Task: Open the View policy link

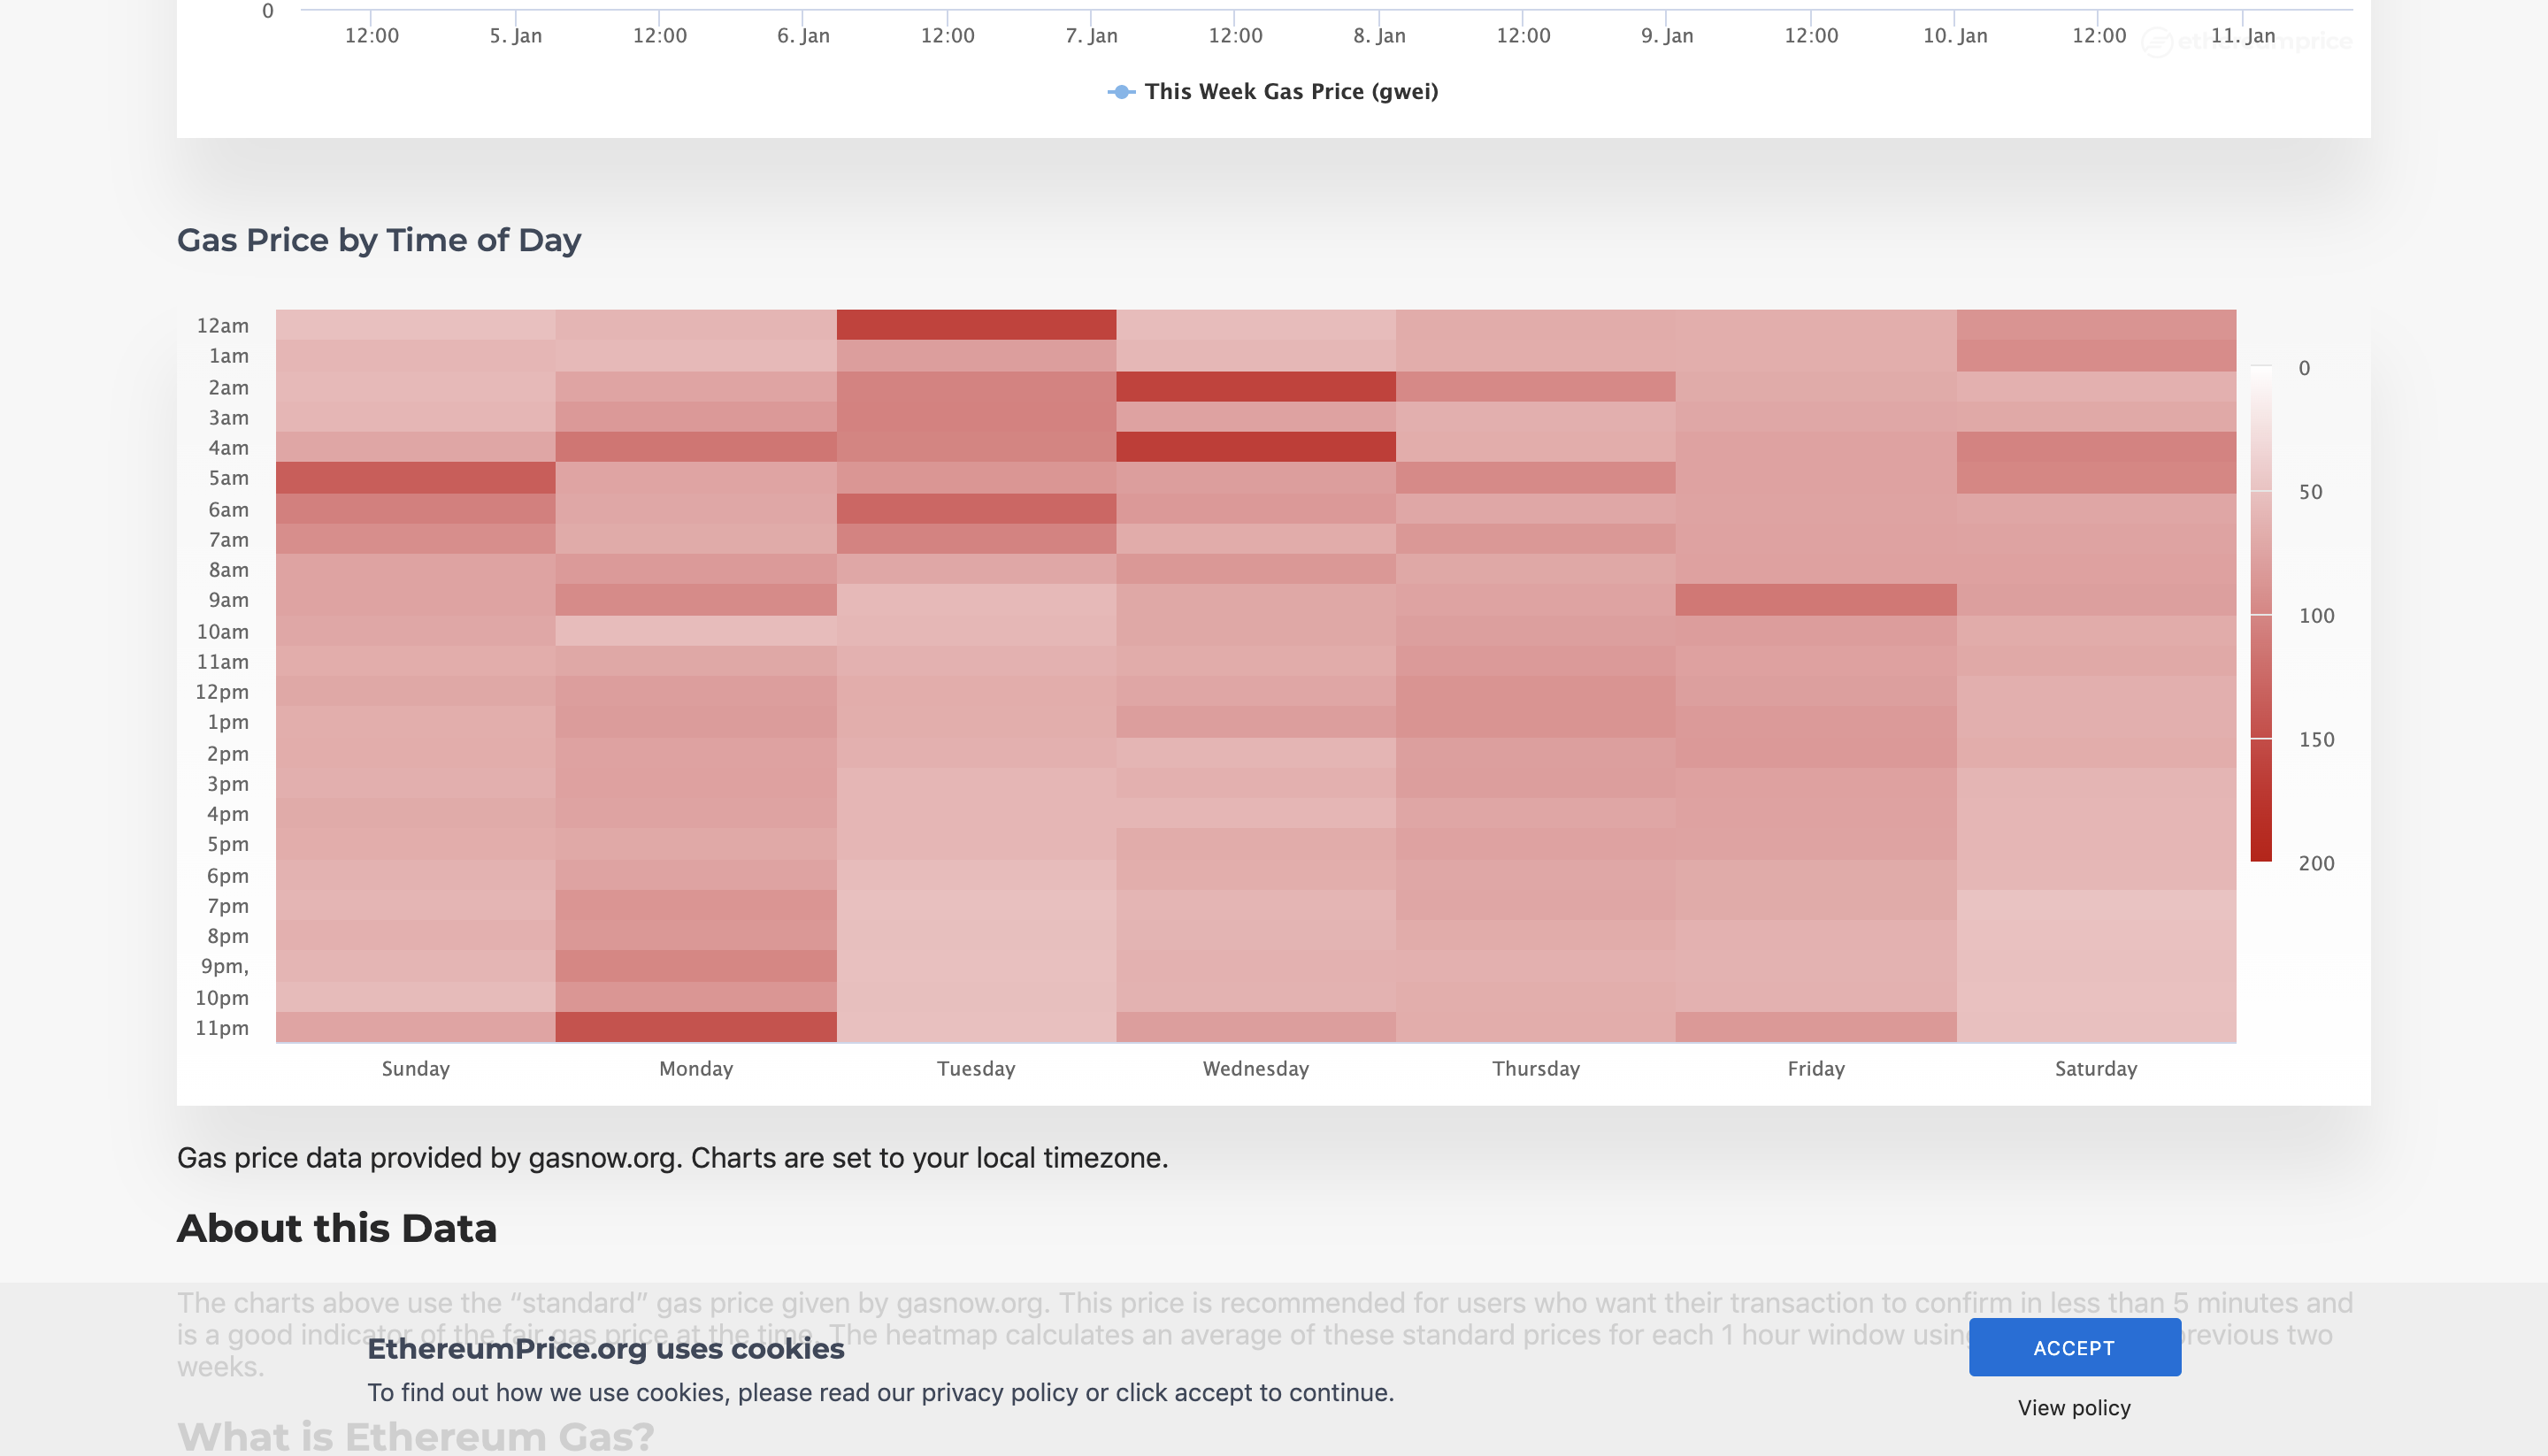Action: (x=2073, y=1407)
